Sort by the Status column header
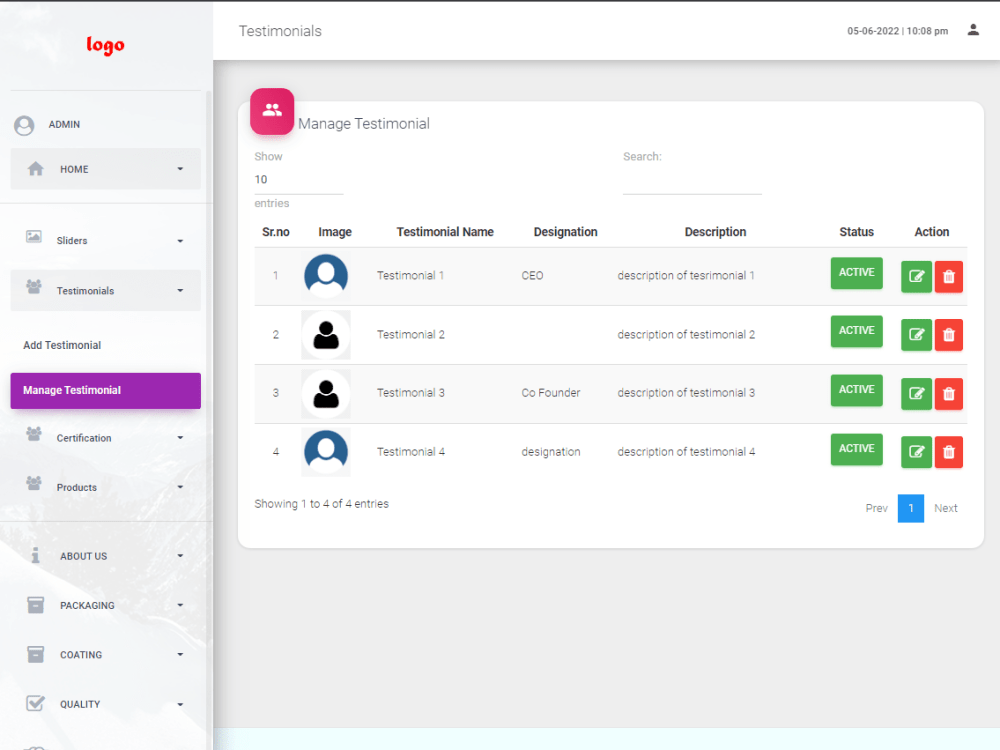Viewport: 1000px width, 750px height. tap(857, 232)
